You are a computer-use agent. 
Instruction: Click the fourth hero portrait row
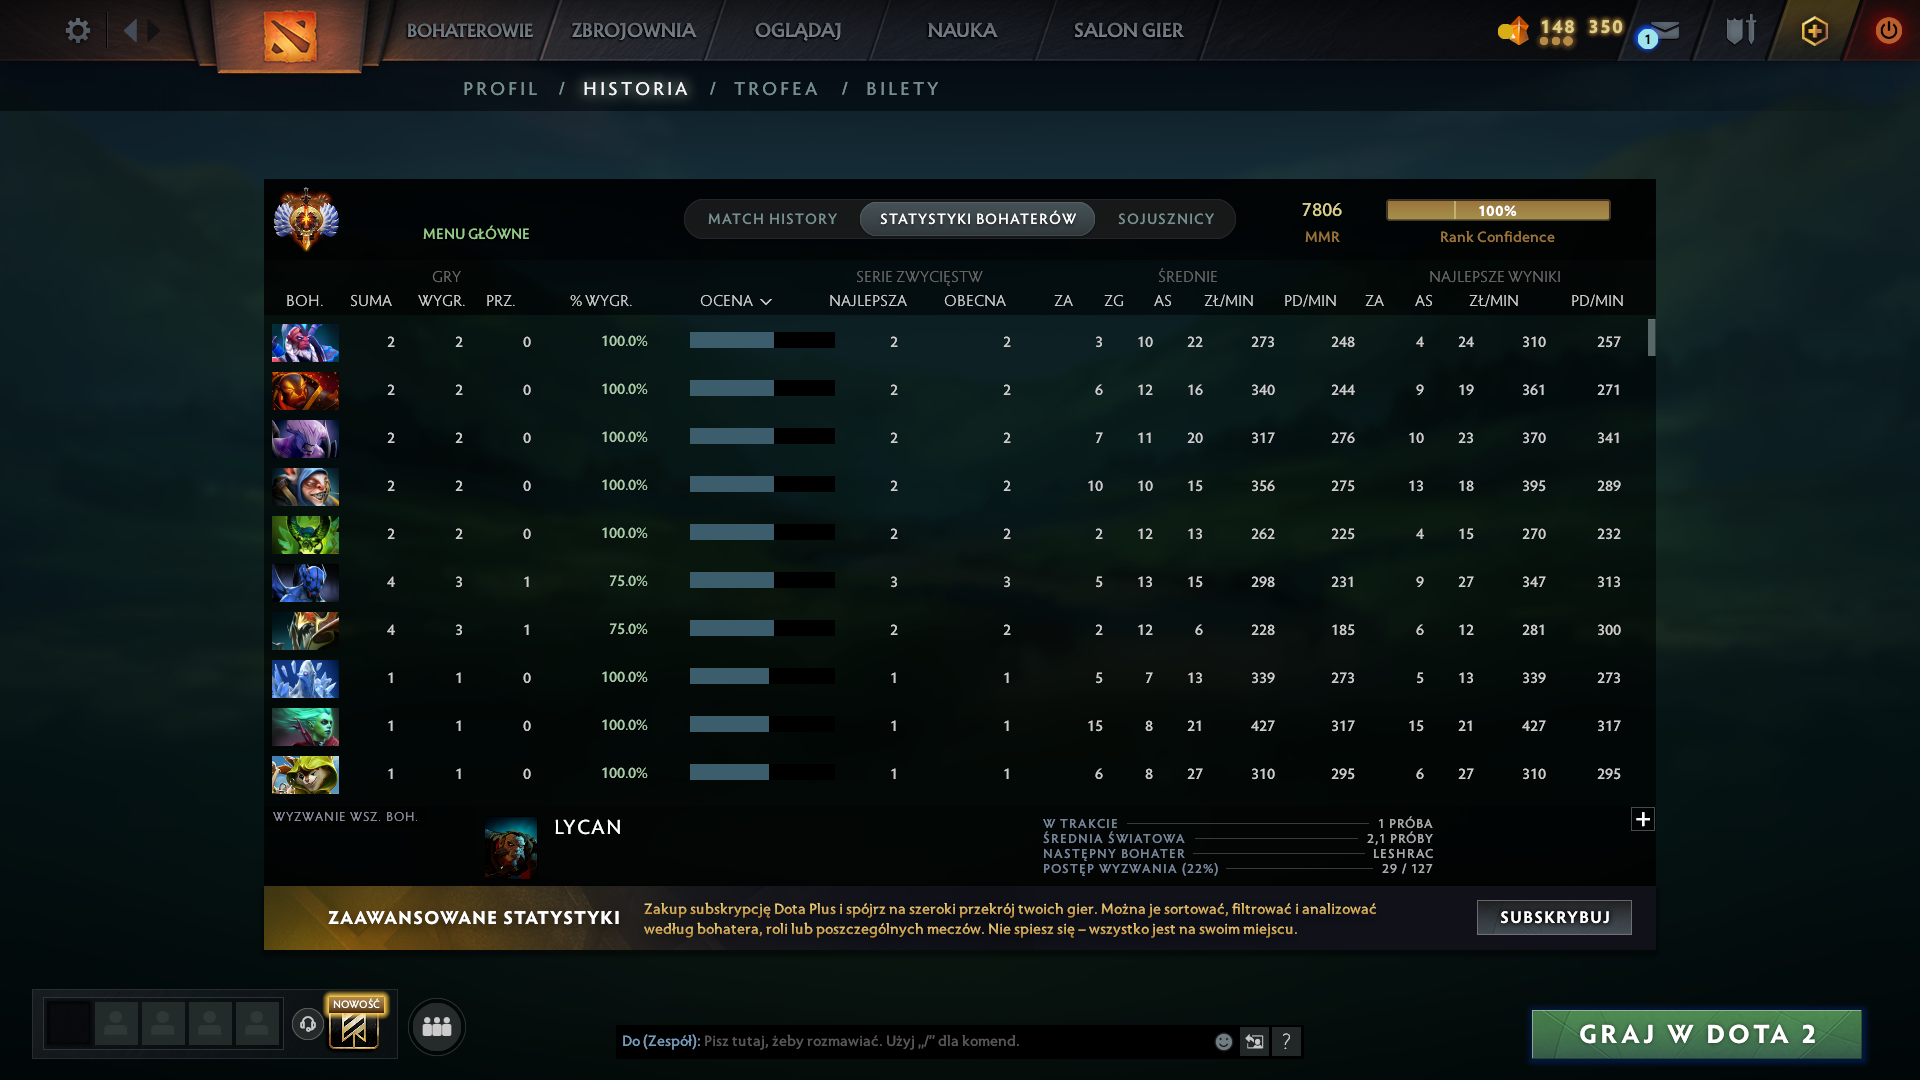point(305,486)
